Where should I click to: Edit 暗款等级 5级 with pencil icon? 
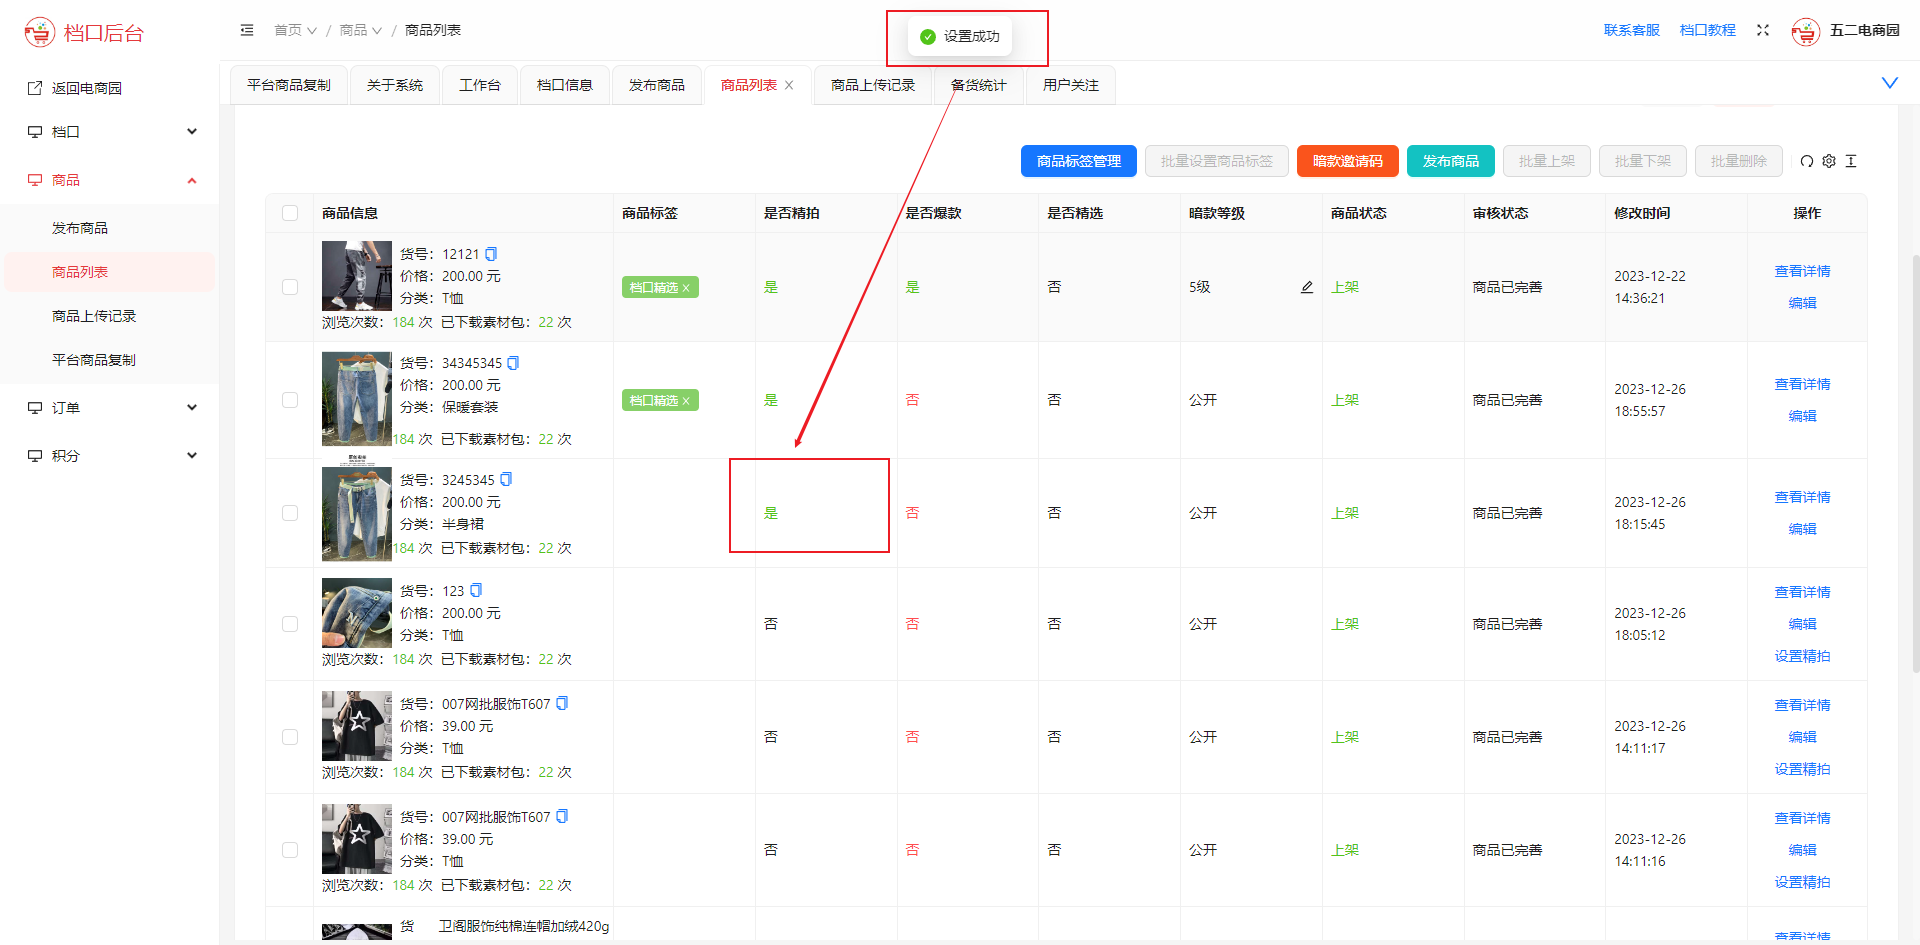pos(1307,287)
